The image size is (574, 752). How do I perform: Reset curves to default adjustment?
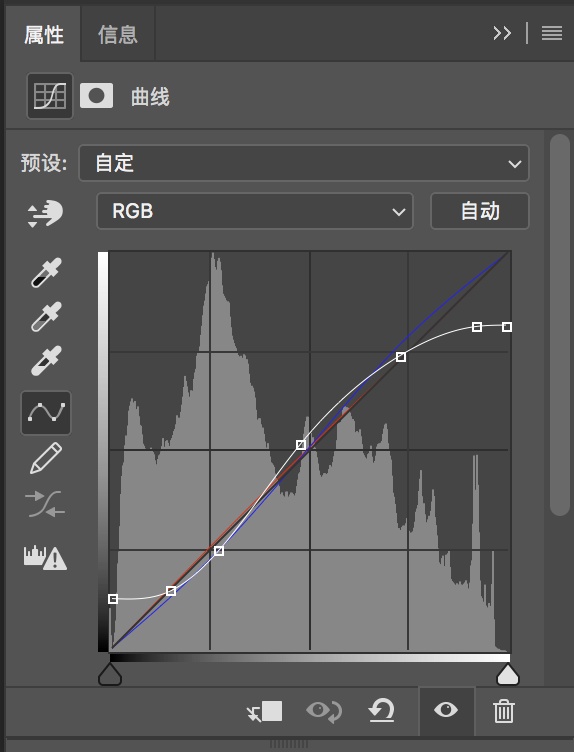(381, 710)
